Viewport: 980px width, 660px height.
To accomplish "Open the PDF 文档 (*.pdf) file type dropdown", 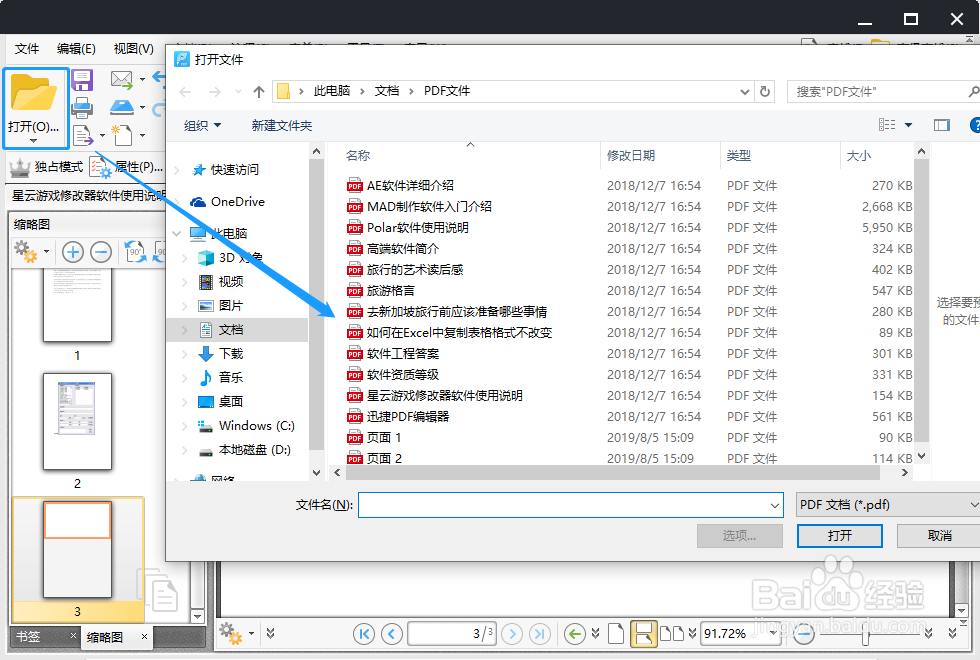I will [x=885, y=504].
